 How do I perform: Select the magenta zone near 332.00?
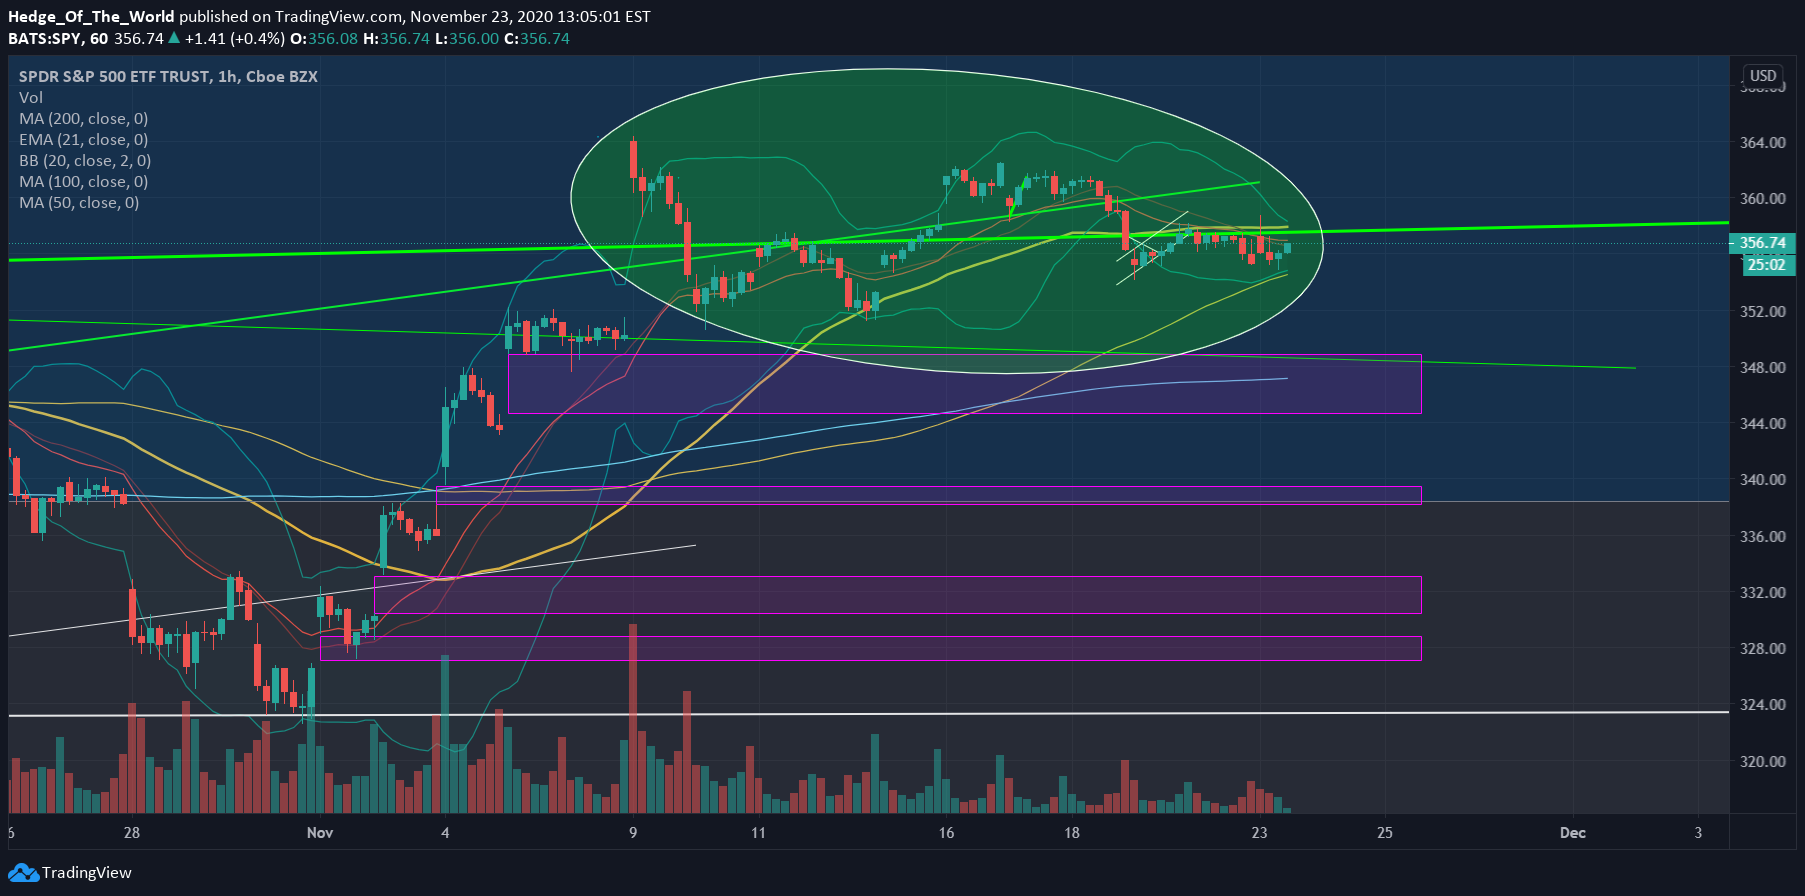(897, 595)
